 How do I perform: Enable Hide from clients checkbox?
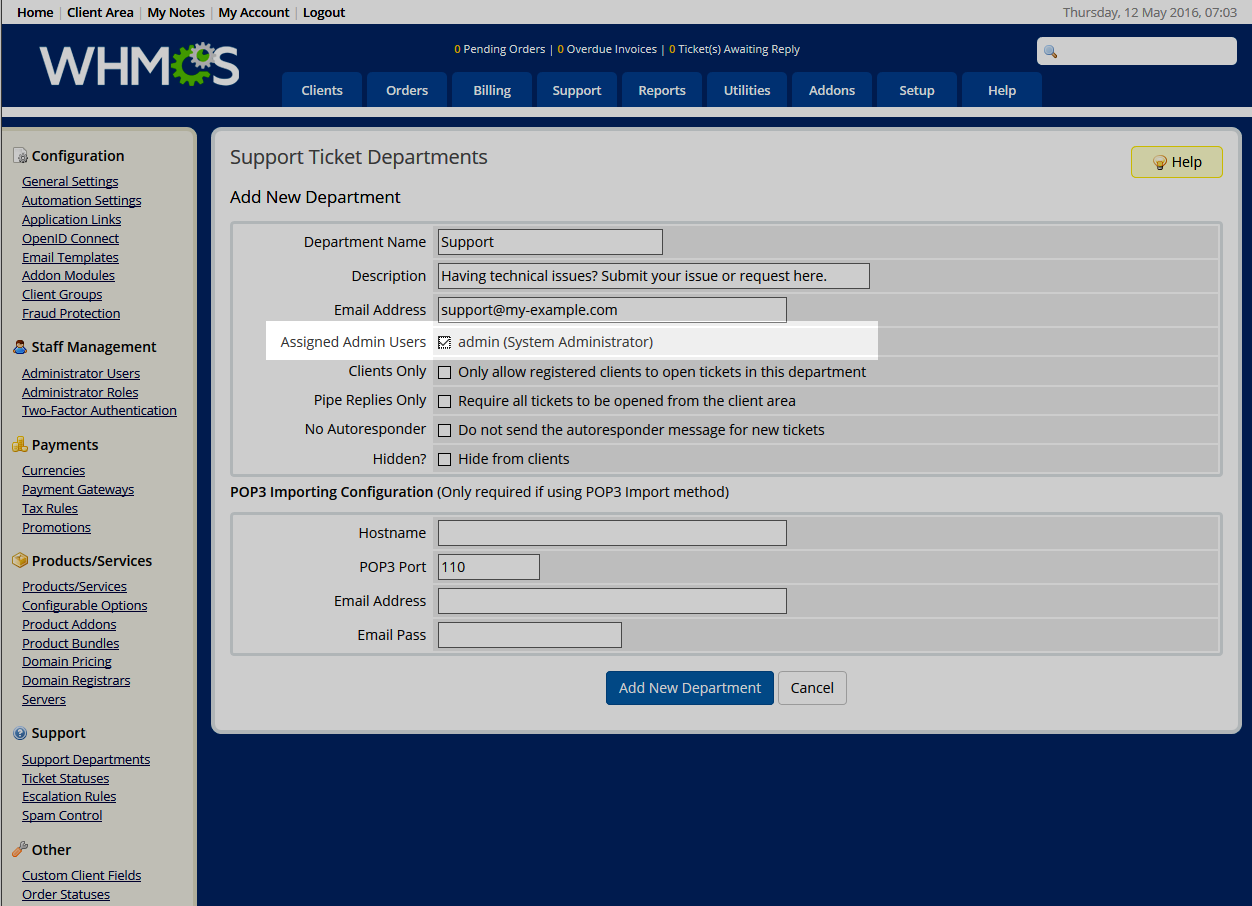point(445,460)
